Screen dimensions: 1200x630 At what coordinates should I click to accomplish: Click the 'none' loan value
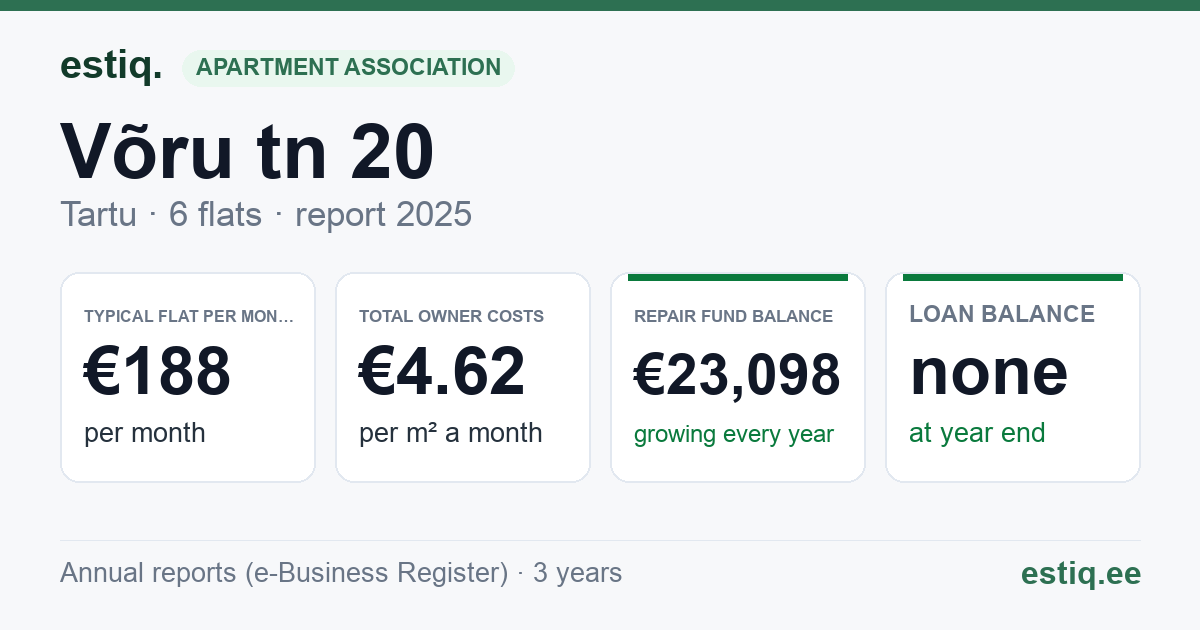[989, 372]
